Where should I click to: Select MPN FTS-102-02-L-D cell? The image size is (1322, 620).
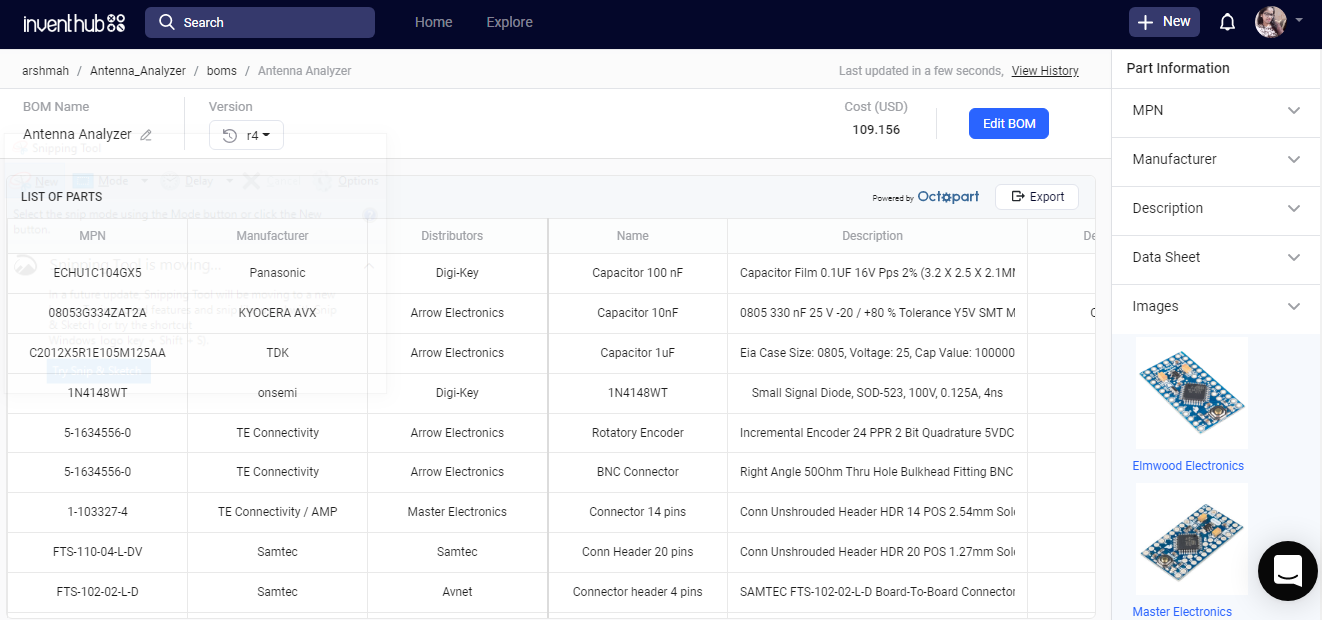97,592
